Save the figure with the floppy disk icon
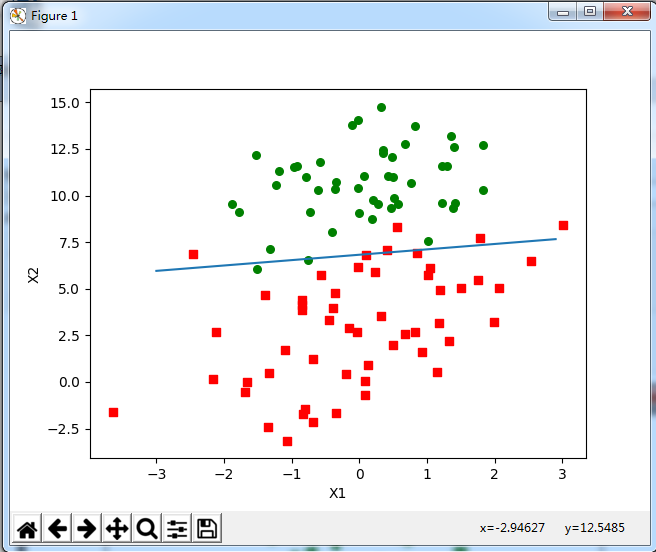This screenshot has height=552, width=656. click(207, 528)
